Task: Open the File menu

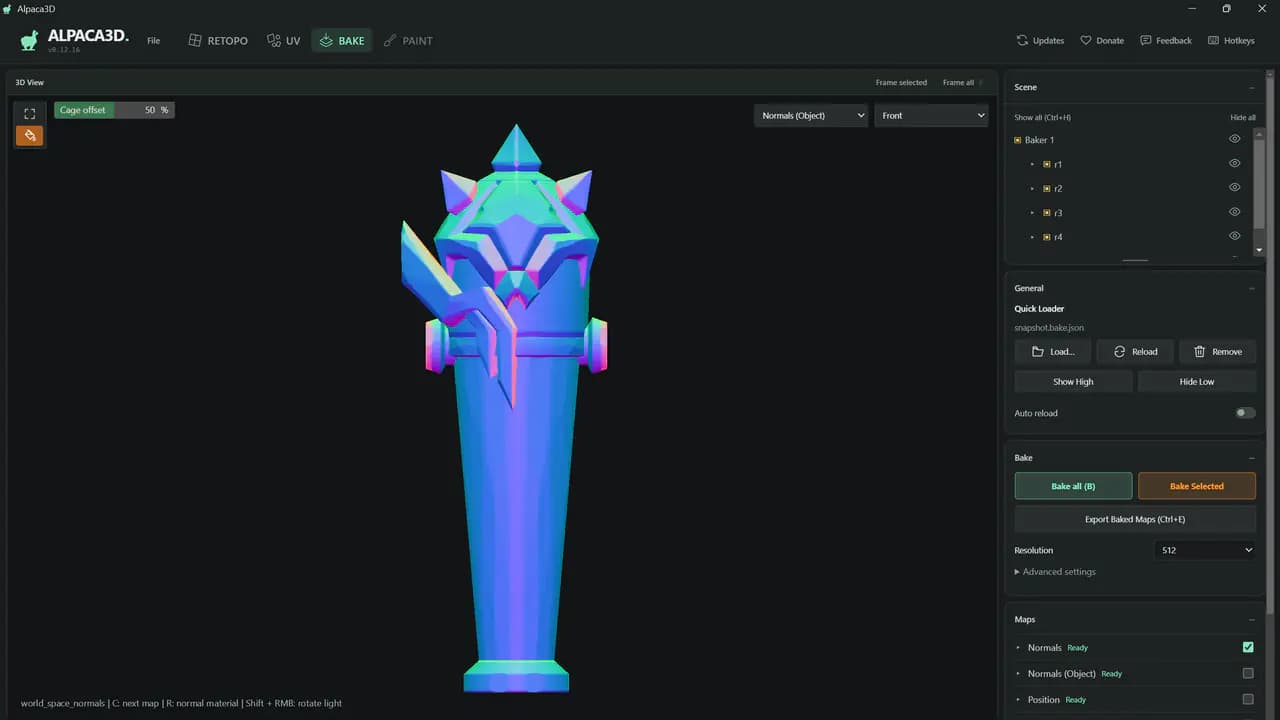Action: (153, 41)
